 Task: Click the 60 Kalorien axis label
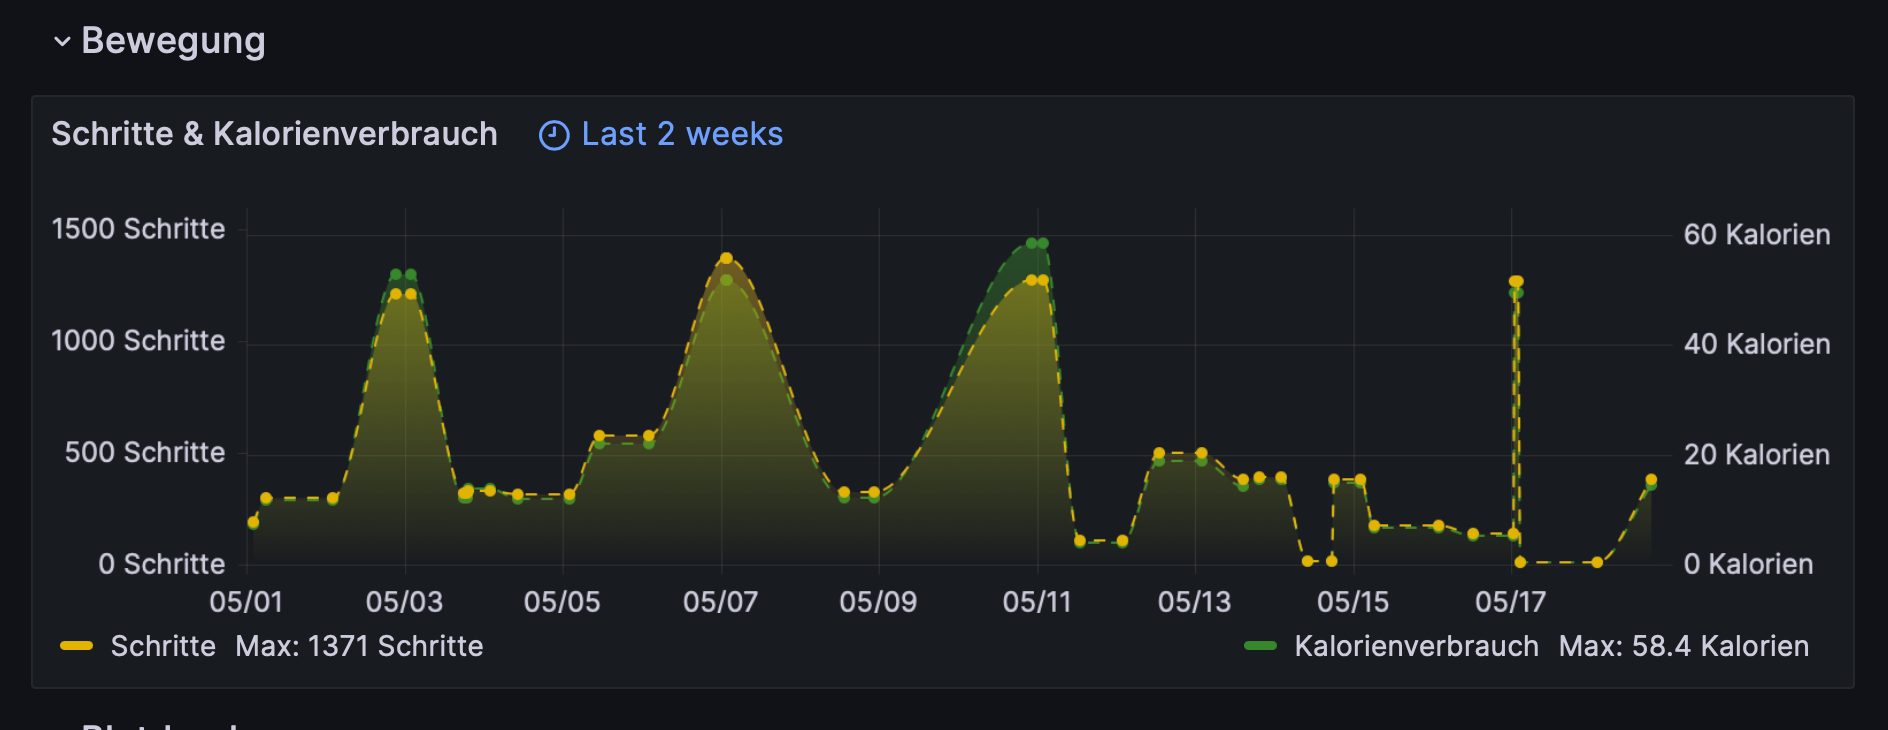1757,235
